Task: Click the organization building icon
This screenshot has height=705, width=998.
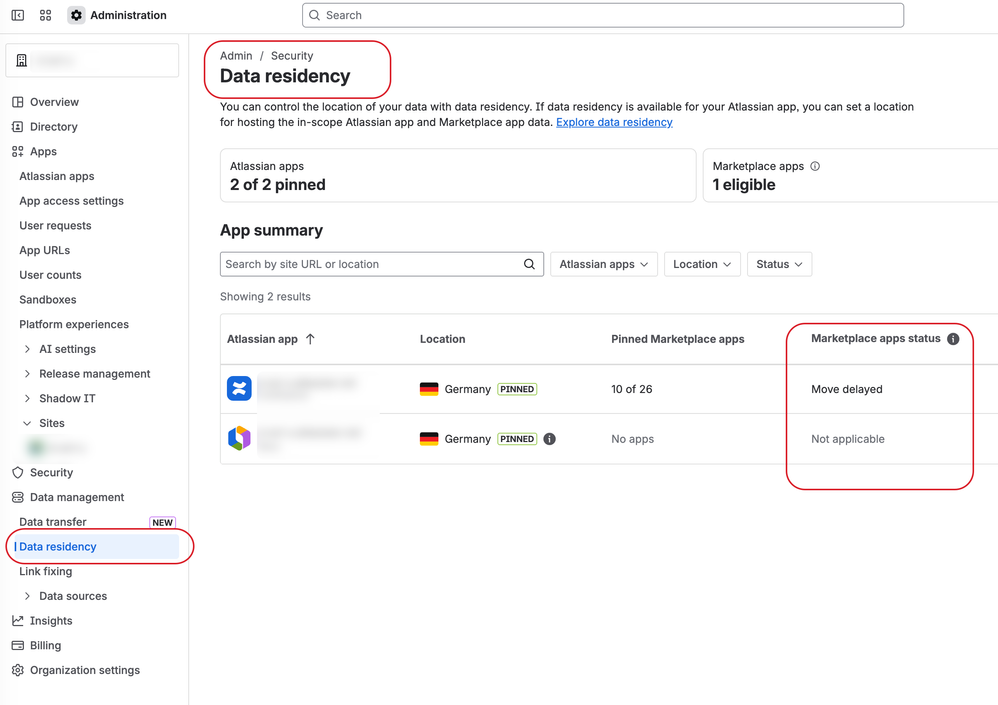Action: click(21, 60)
